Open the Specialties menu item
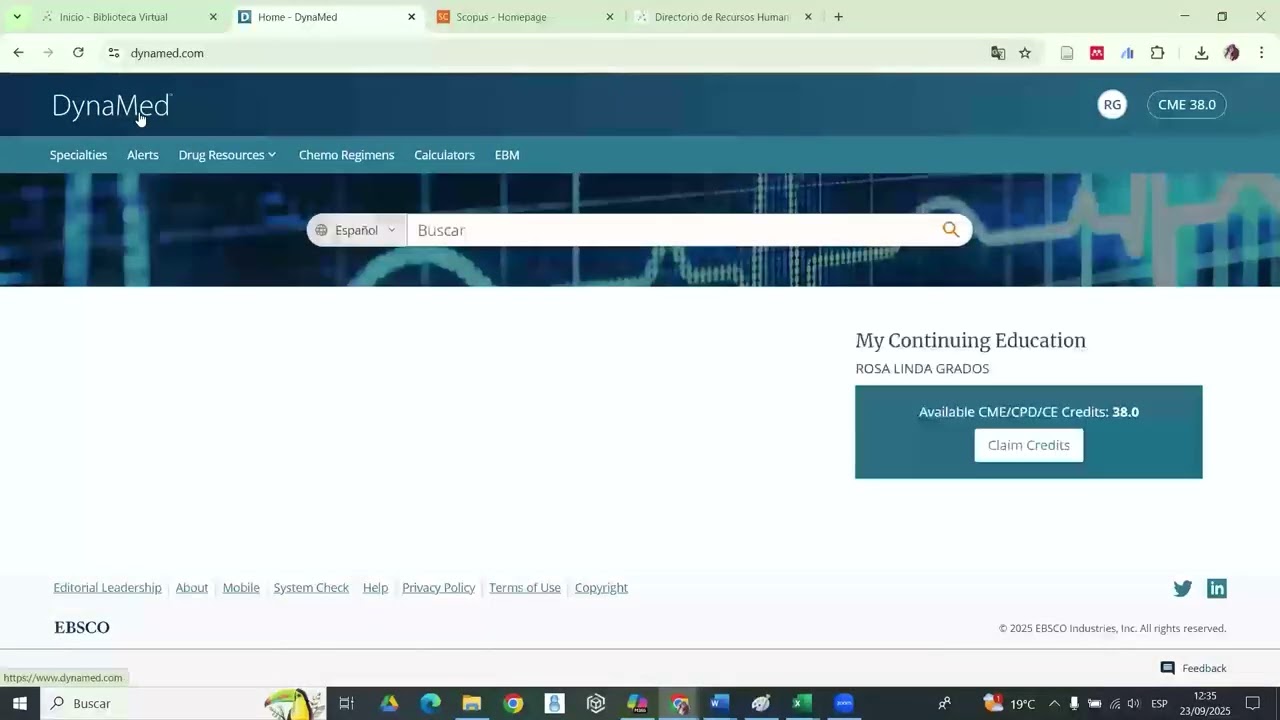 78,155
